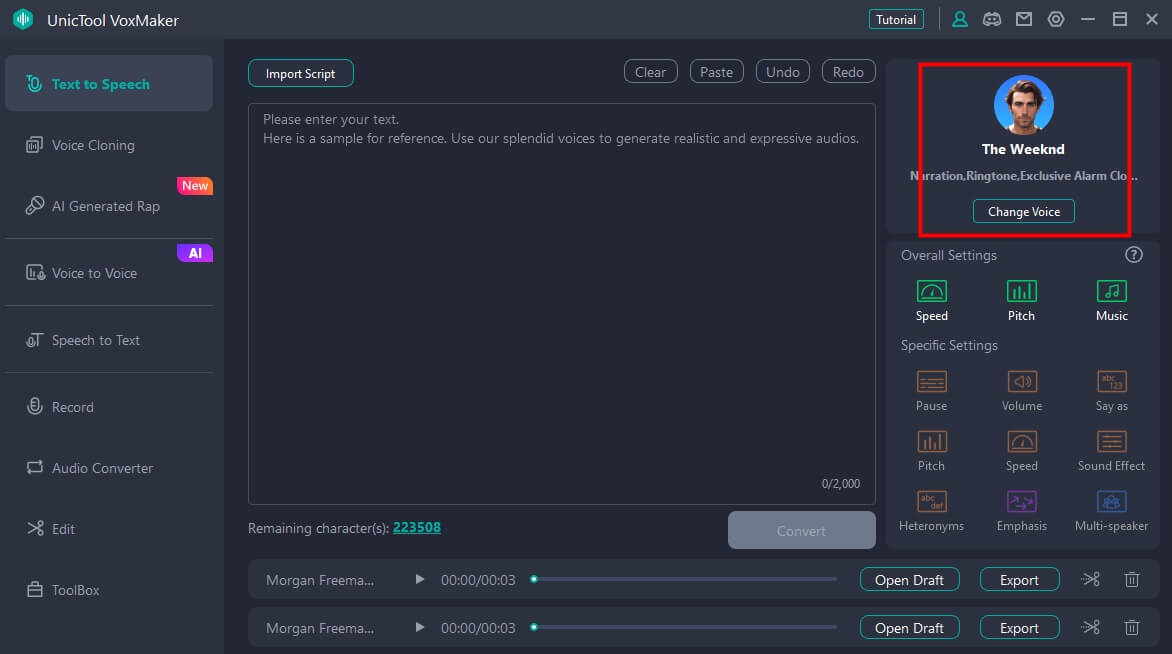This screenshot has height=654, width=1172.
Task: Click the second audio progress slider
Action: pyautogui.click(x=685, y=628)
